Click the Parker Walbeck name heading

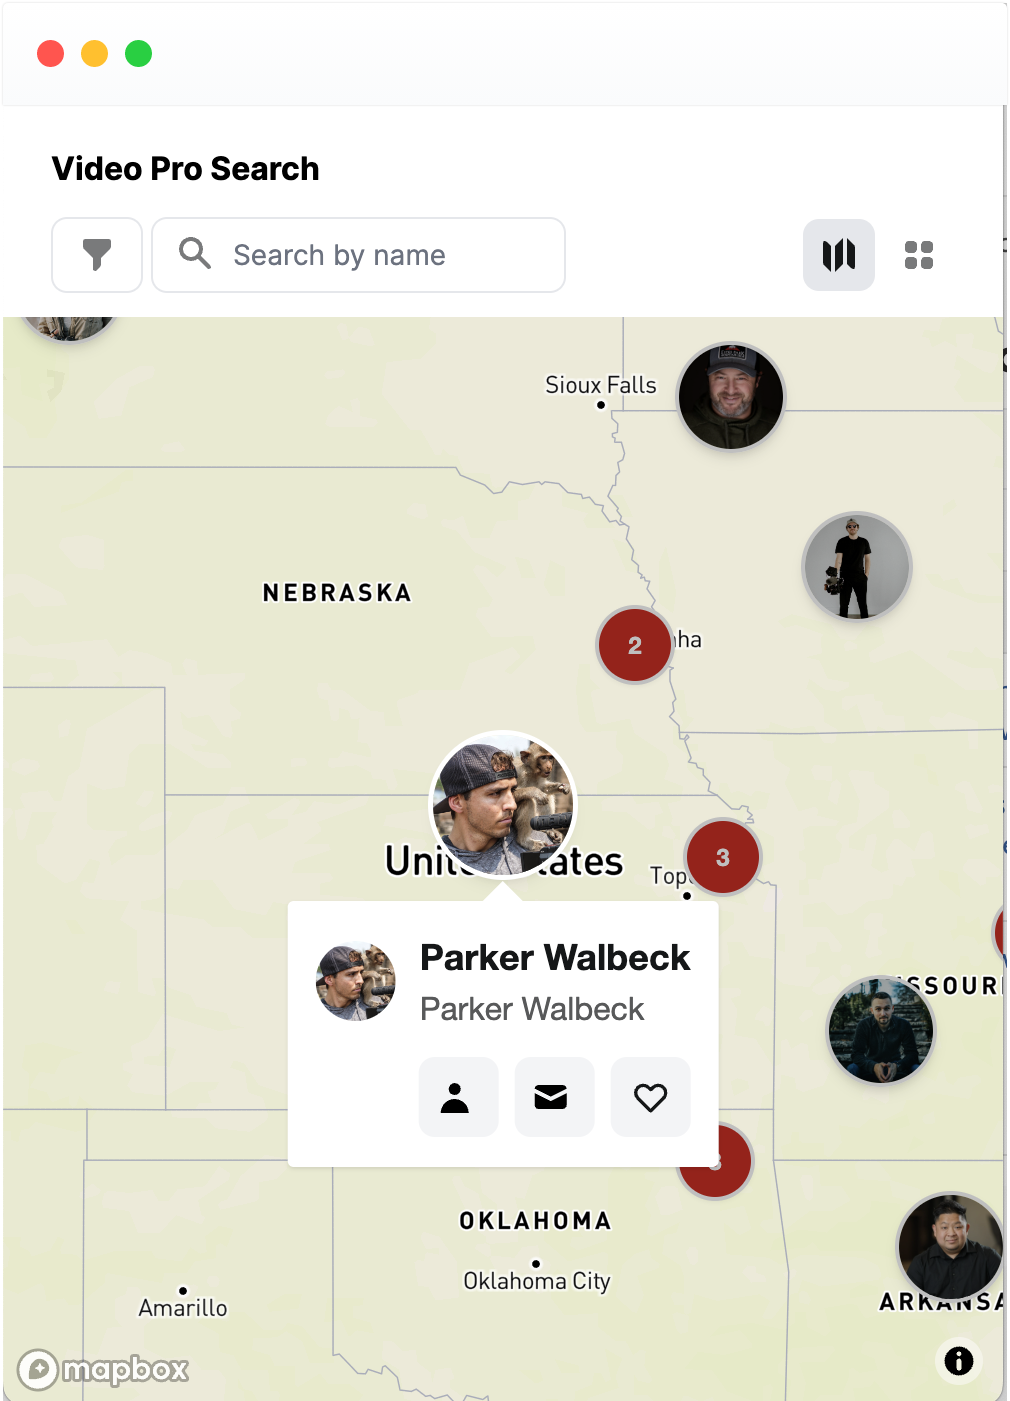[x=555, y=957]
